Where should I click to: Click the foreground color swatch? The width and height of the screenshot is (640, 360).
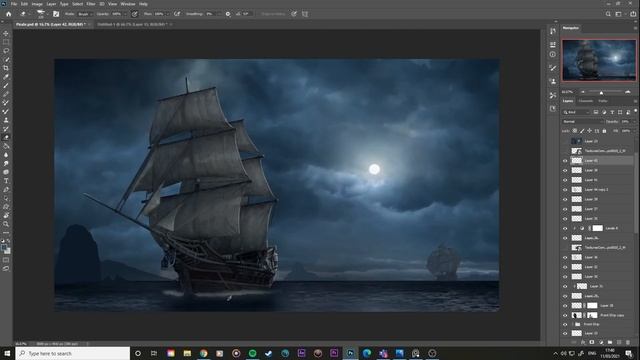point(4,247)
